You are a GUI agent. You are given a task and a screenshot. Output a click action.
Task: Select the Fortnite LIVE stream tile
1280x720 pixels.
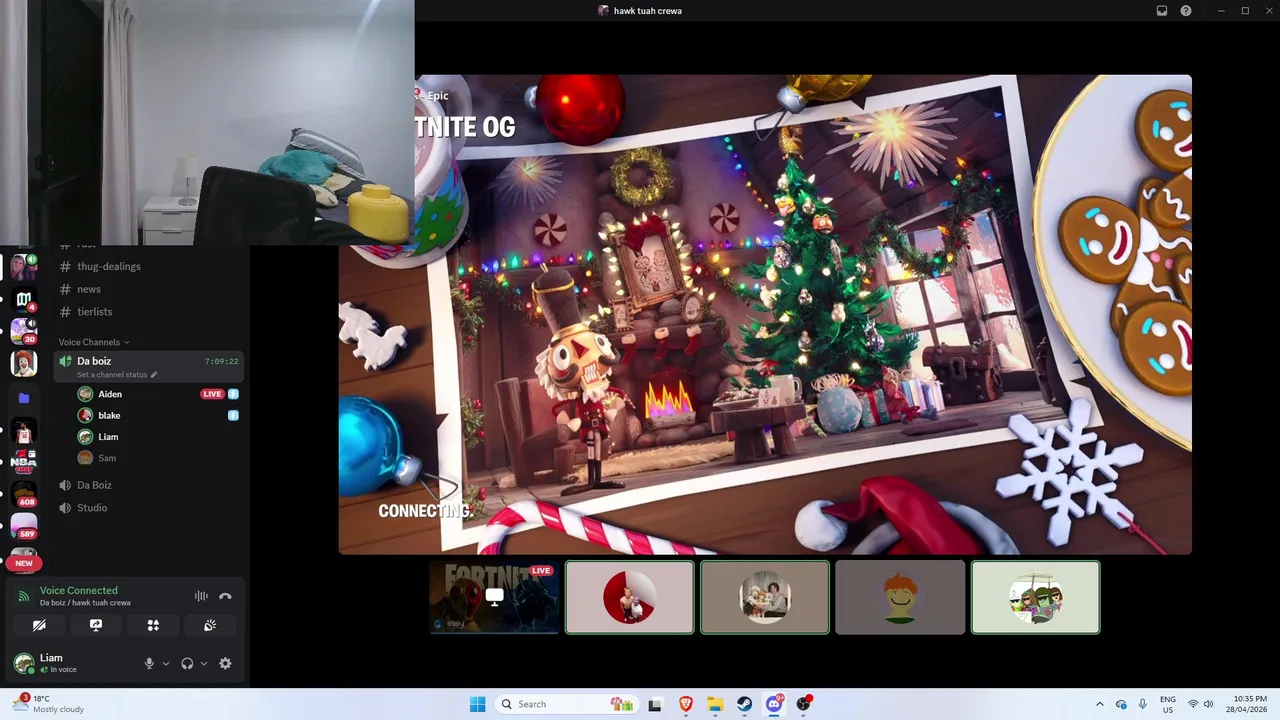(494, 597)
